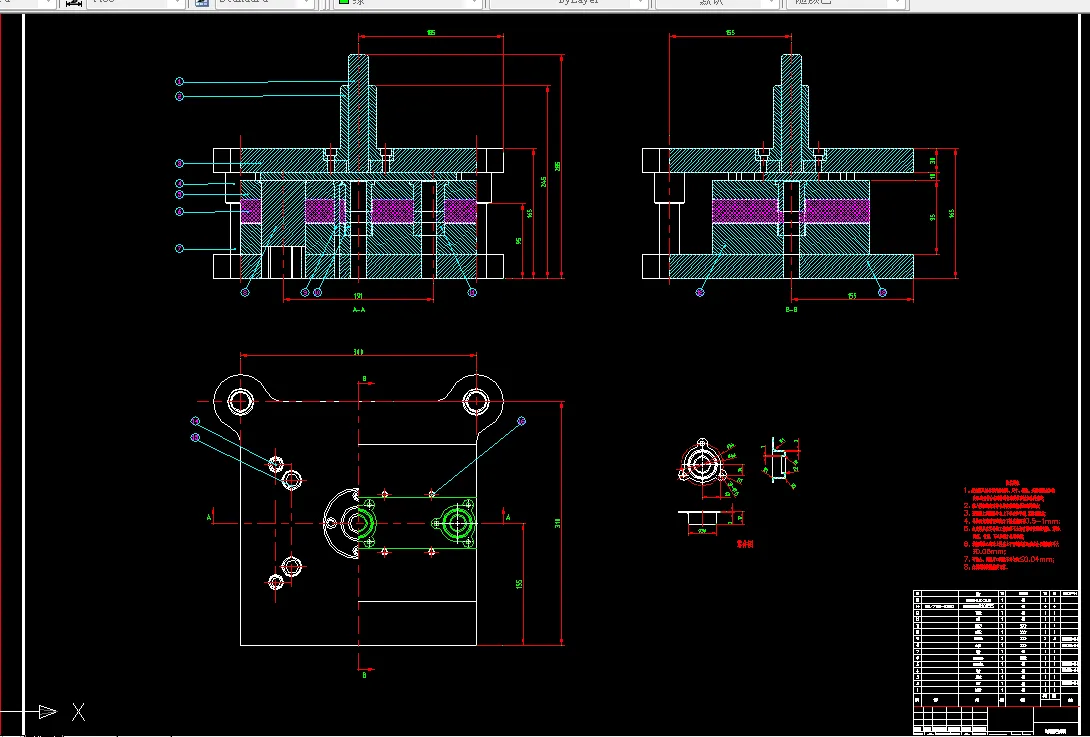Select part balloon 3 in section A-A
Image resolution: width=1090 pixels, height=737 pixels.
coord(179,163)
